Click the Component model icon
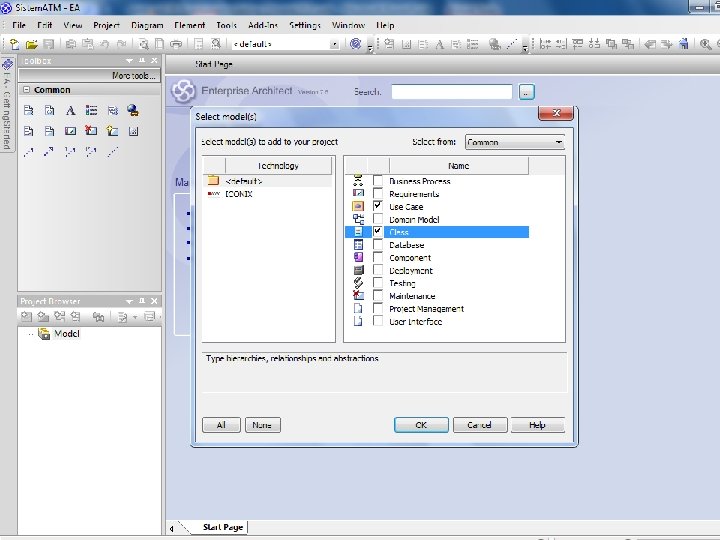The image size is (720, 540). [358, 257]
